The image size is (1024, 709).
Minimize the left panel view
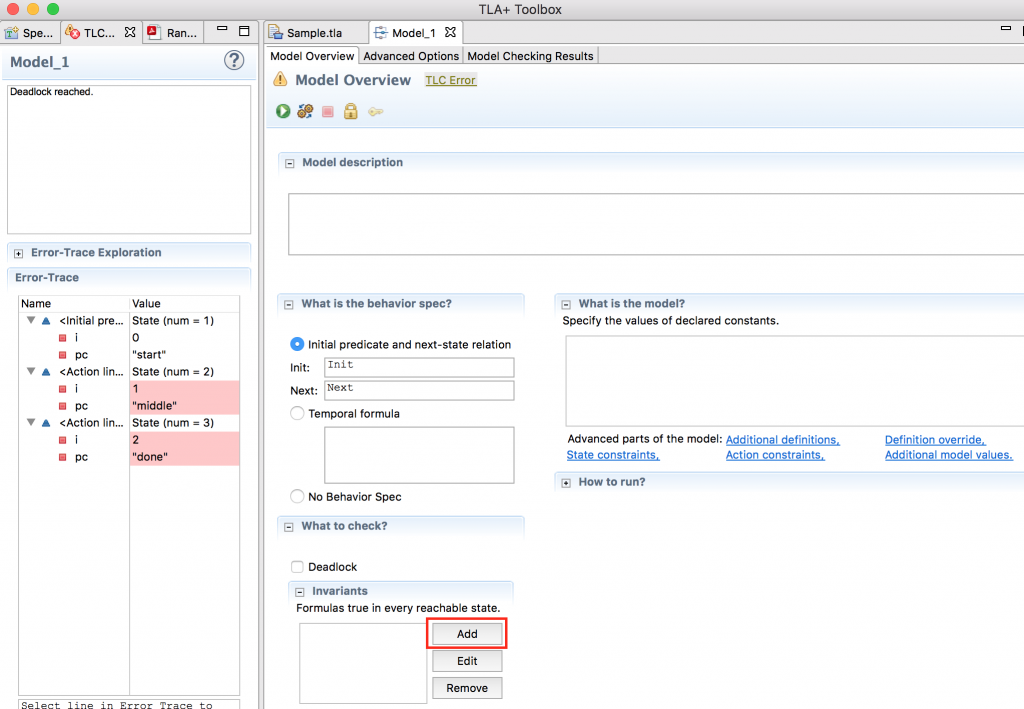coord(222,29)
